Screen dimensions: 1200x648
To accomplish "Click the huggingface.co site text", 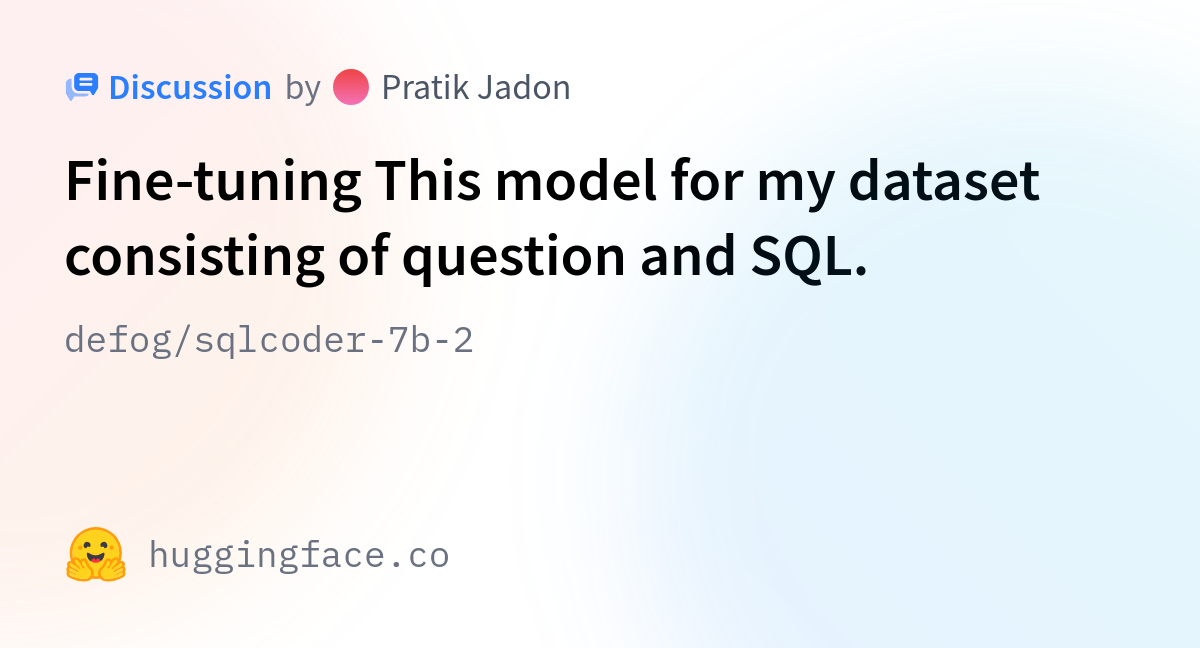I will pyautogui.click(x=298, y=555).
